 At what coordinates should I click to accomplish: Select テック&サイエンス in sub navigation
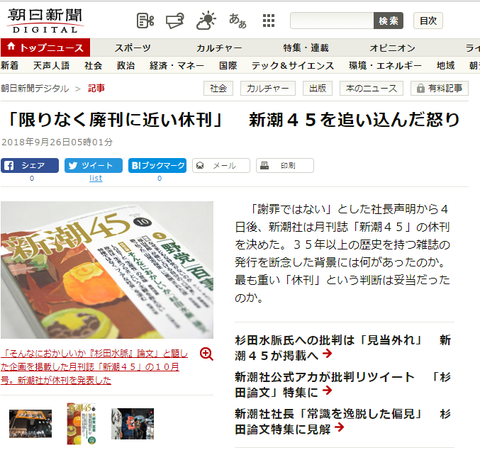(x=293, y=65)
